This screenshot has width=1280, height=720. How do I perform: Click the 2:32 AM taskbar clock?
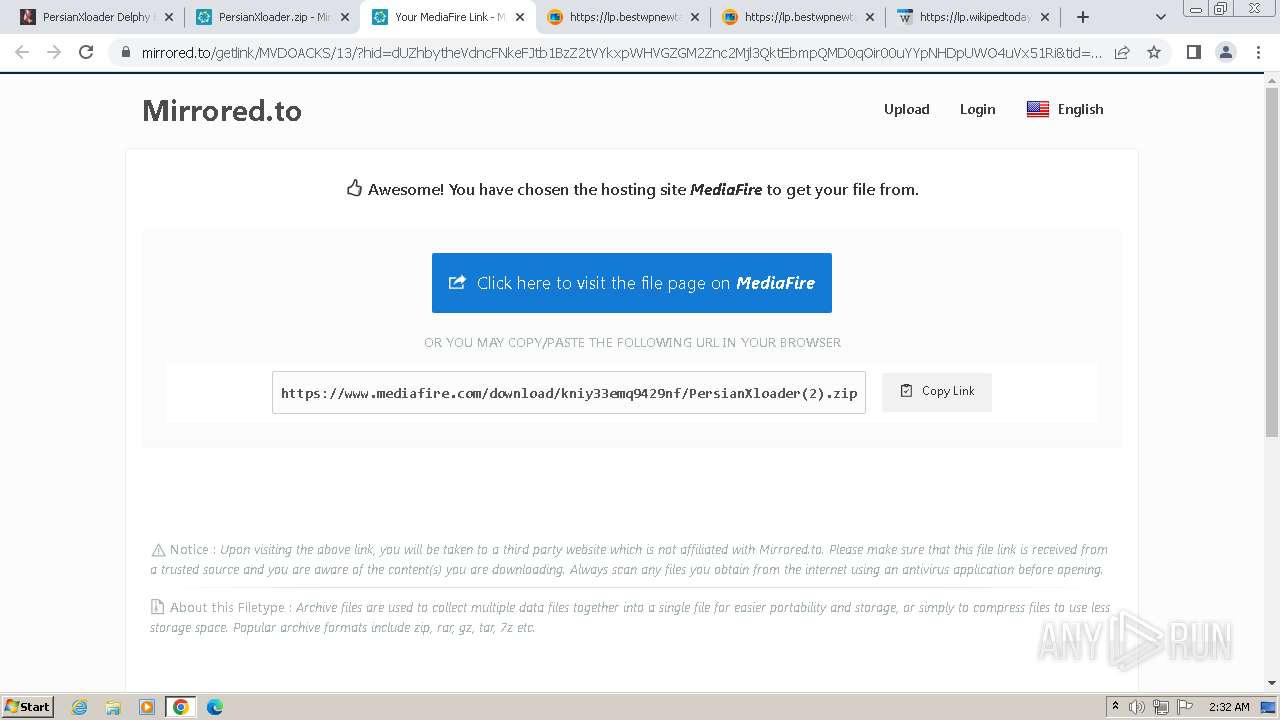tap(1229, 707)
